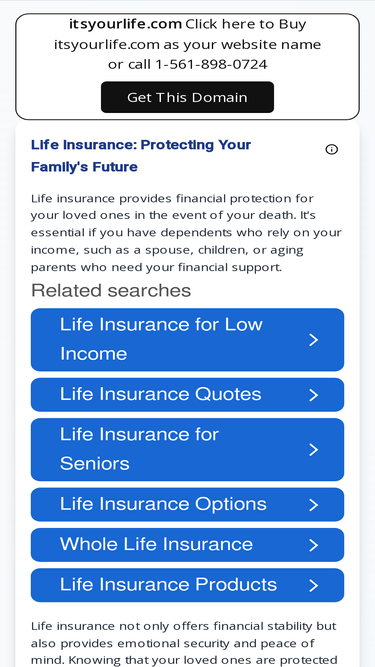Open the Life Insurance for Seniors result
Image resolution: width=375 pixels, height=667 pixels.
coord(187,450)
